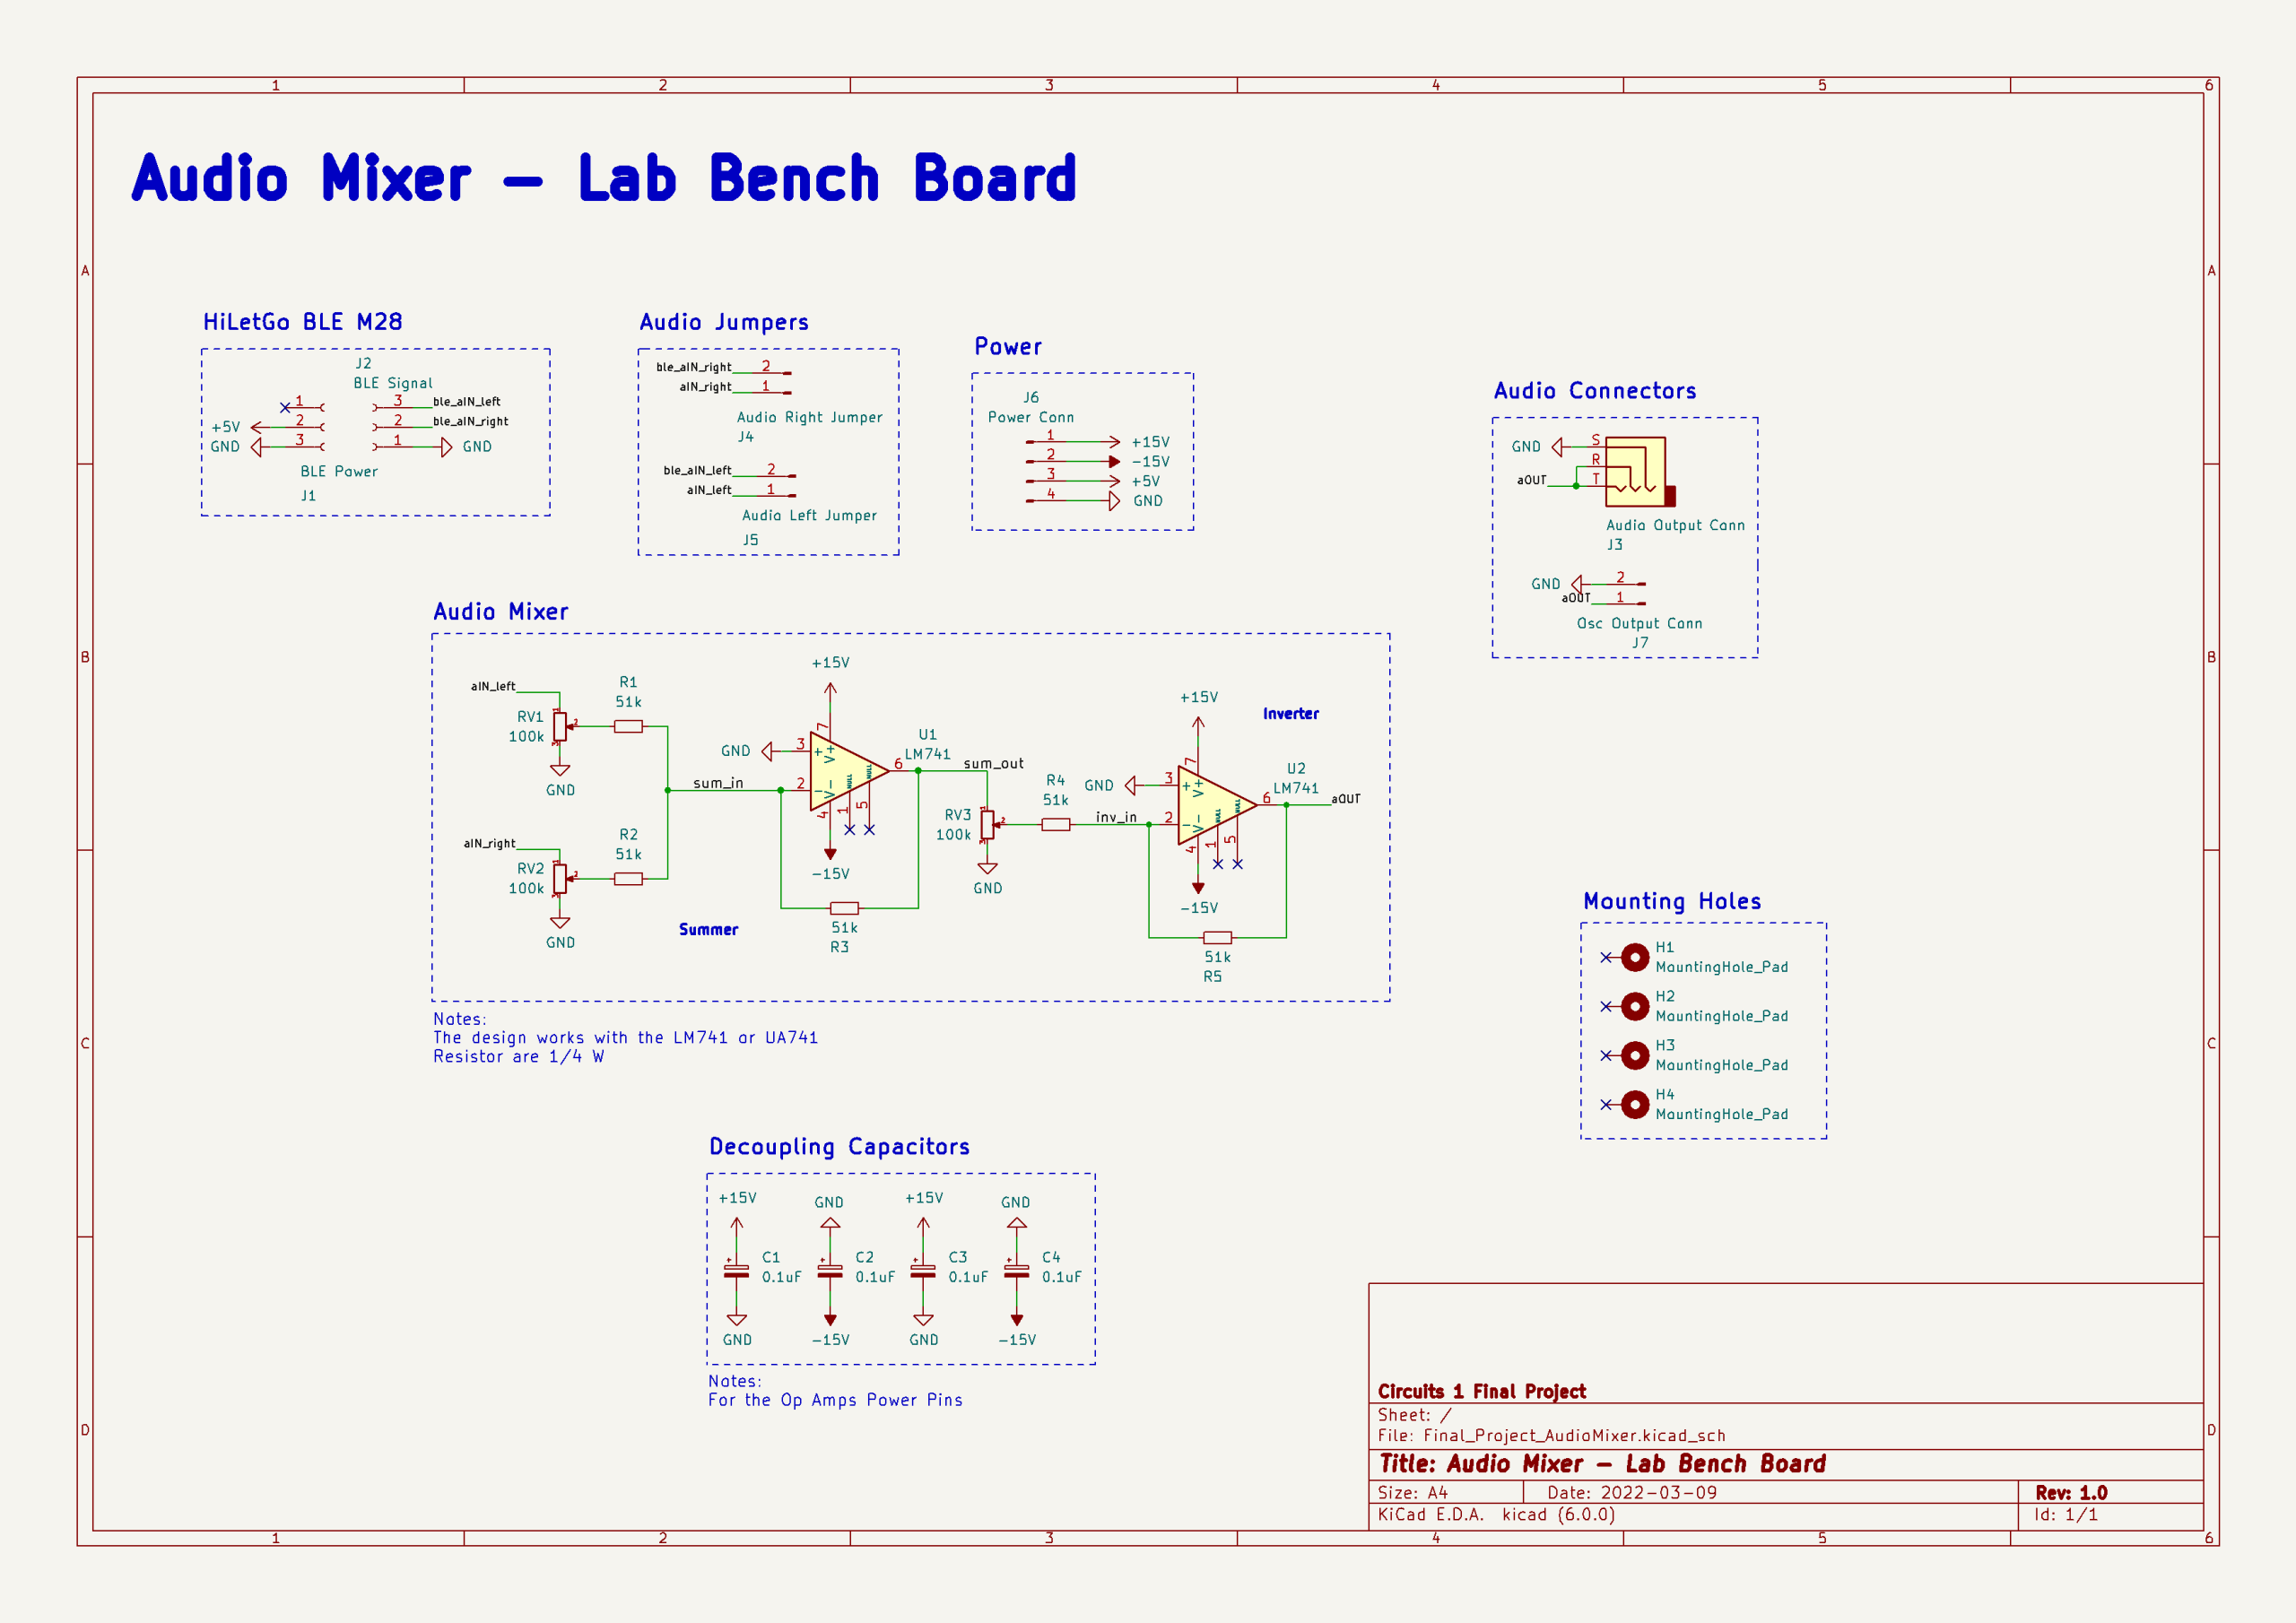The width and height of the screenshot is (2296, 1623).
Task: Click the C1 capacitor symbol
Action: pyautogui.click(x=737, y=1271)
